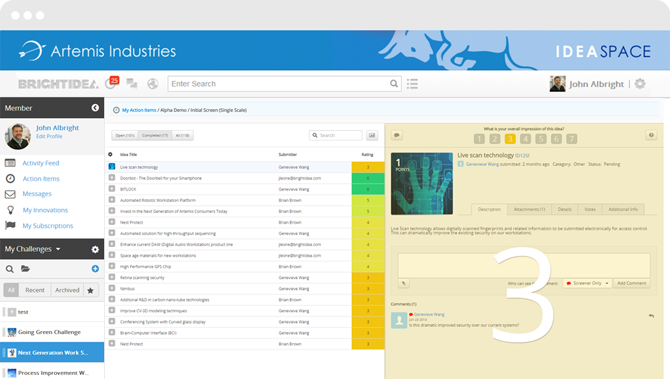This screenshot has width=670, height=379.
Task: Switch to the Attachments (1) tab
Action: click(529, 209)
